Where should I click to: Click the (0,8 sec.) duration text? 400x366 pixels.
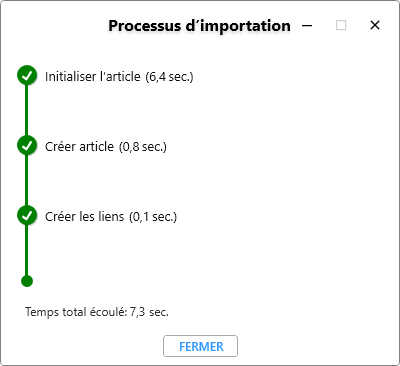click(143, 147)
